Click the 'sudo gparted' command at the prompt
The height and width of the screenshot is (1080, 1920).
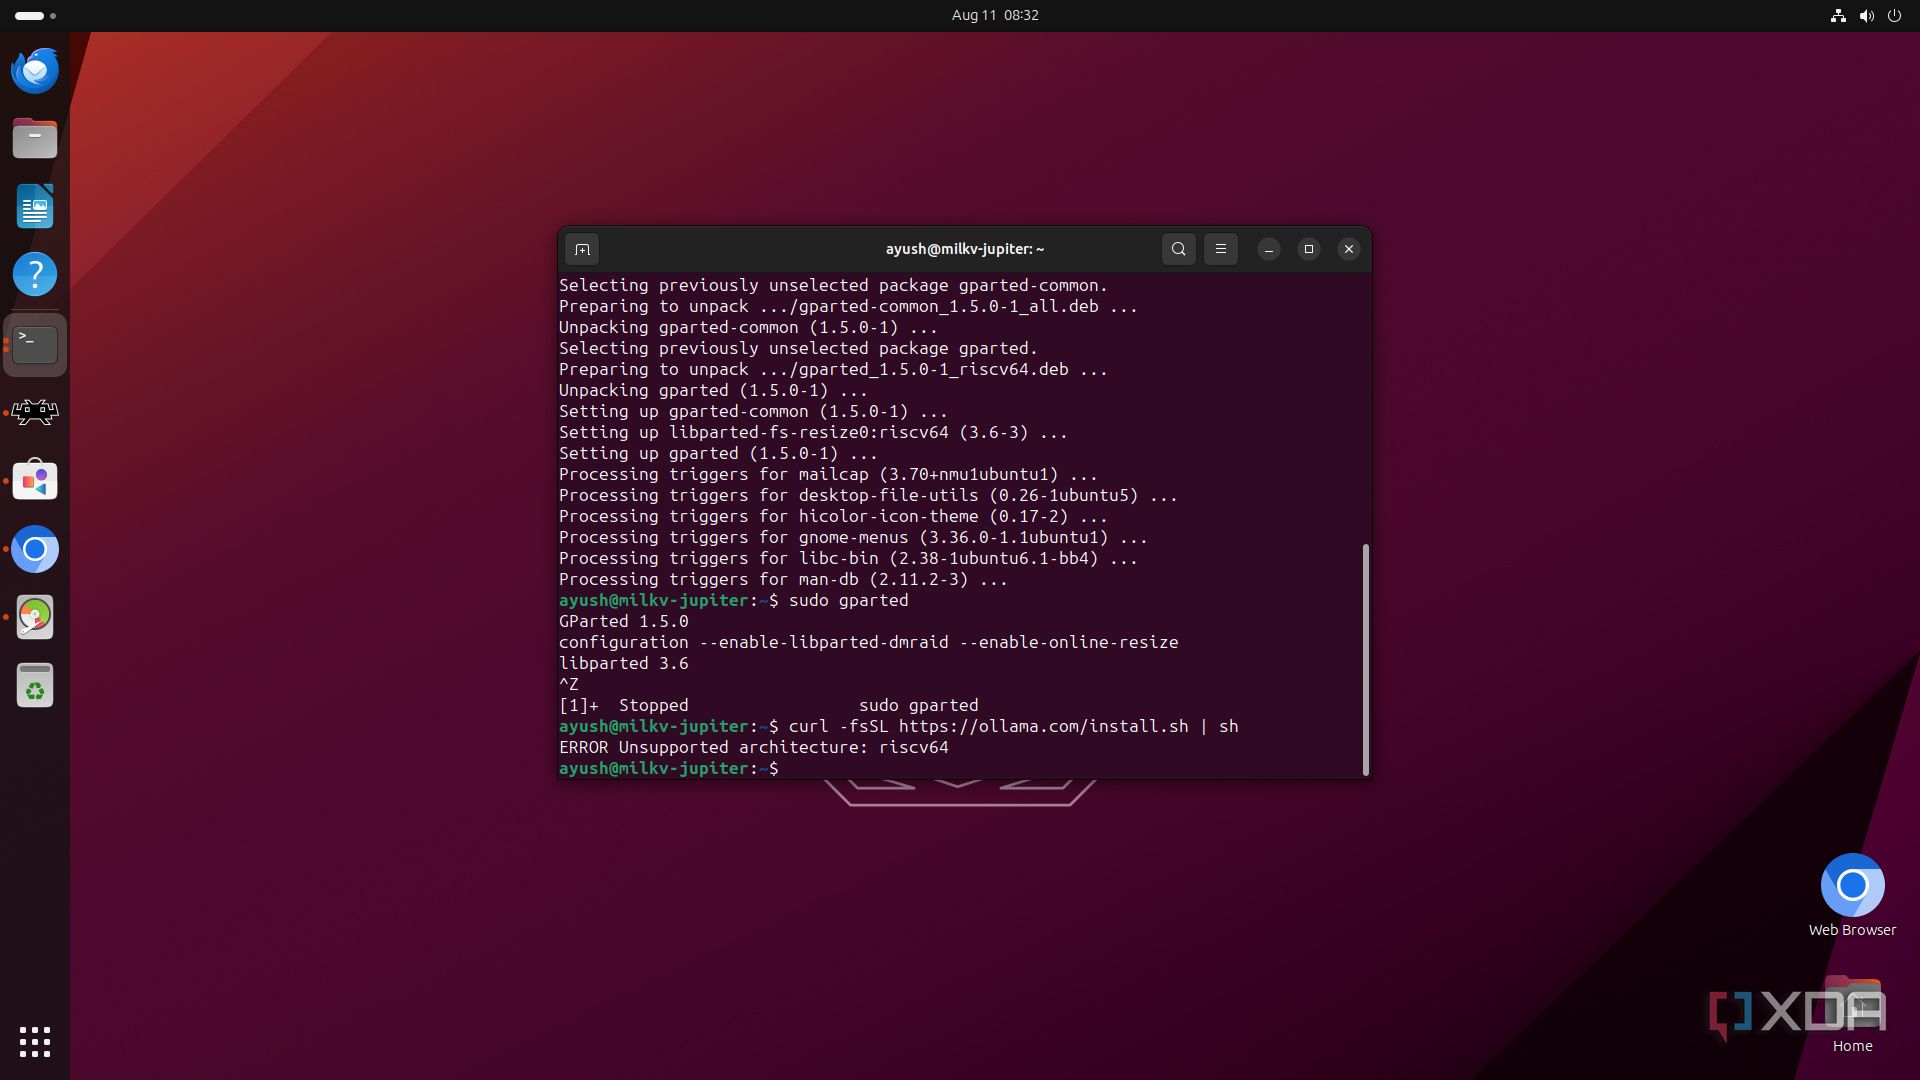tap(848, 600)
